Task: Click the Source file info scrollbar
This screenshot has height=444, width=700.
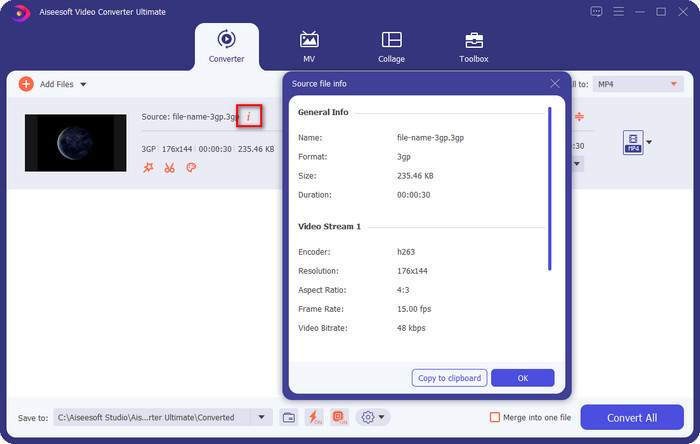Action: [550, 188]
